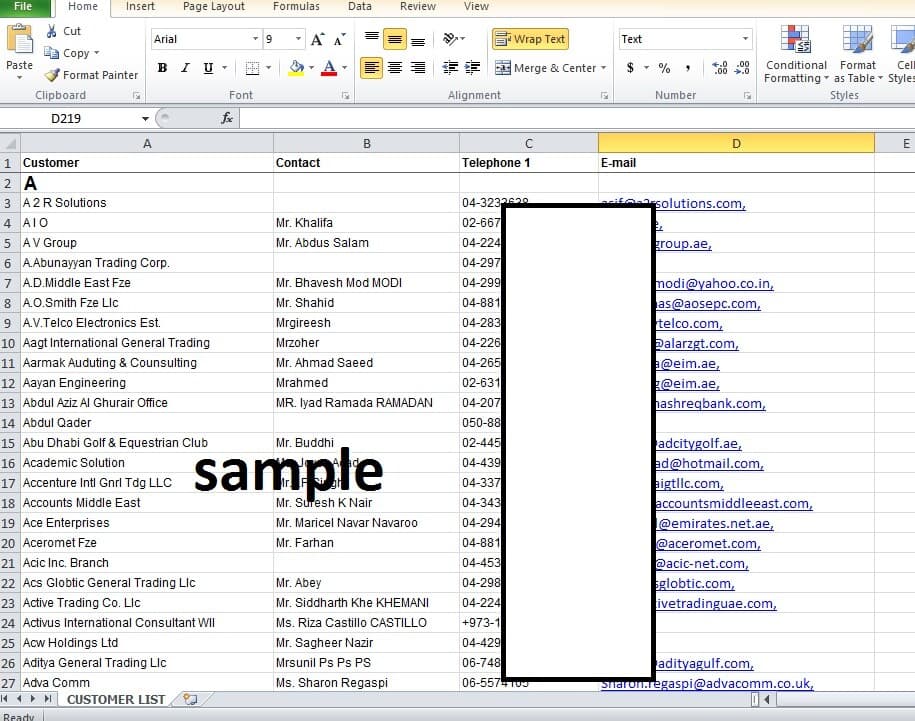Open the Number Format dropdown showing Text
Viewport: 915px width, 721px height.
pyautogui.click(x=685, y=38)
